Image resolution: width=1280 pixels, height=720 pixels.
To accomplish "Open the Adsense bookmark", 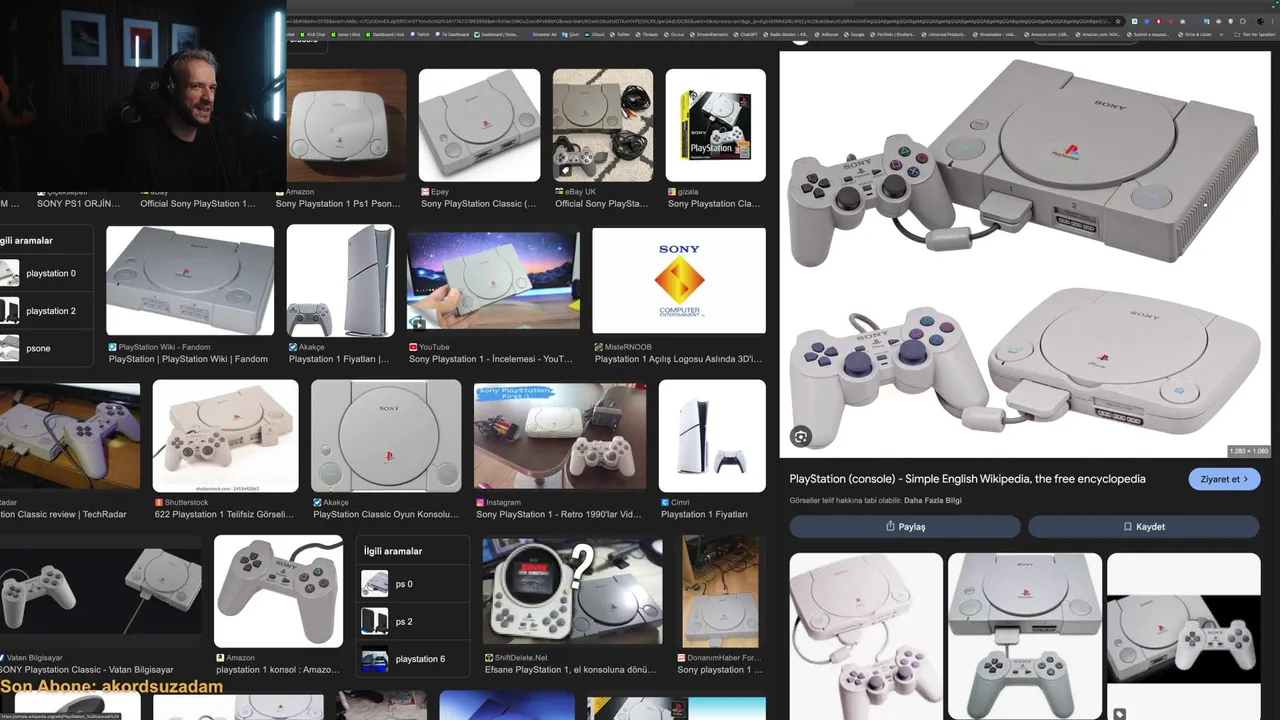I will tap(827, 34).
